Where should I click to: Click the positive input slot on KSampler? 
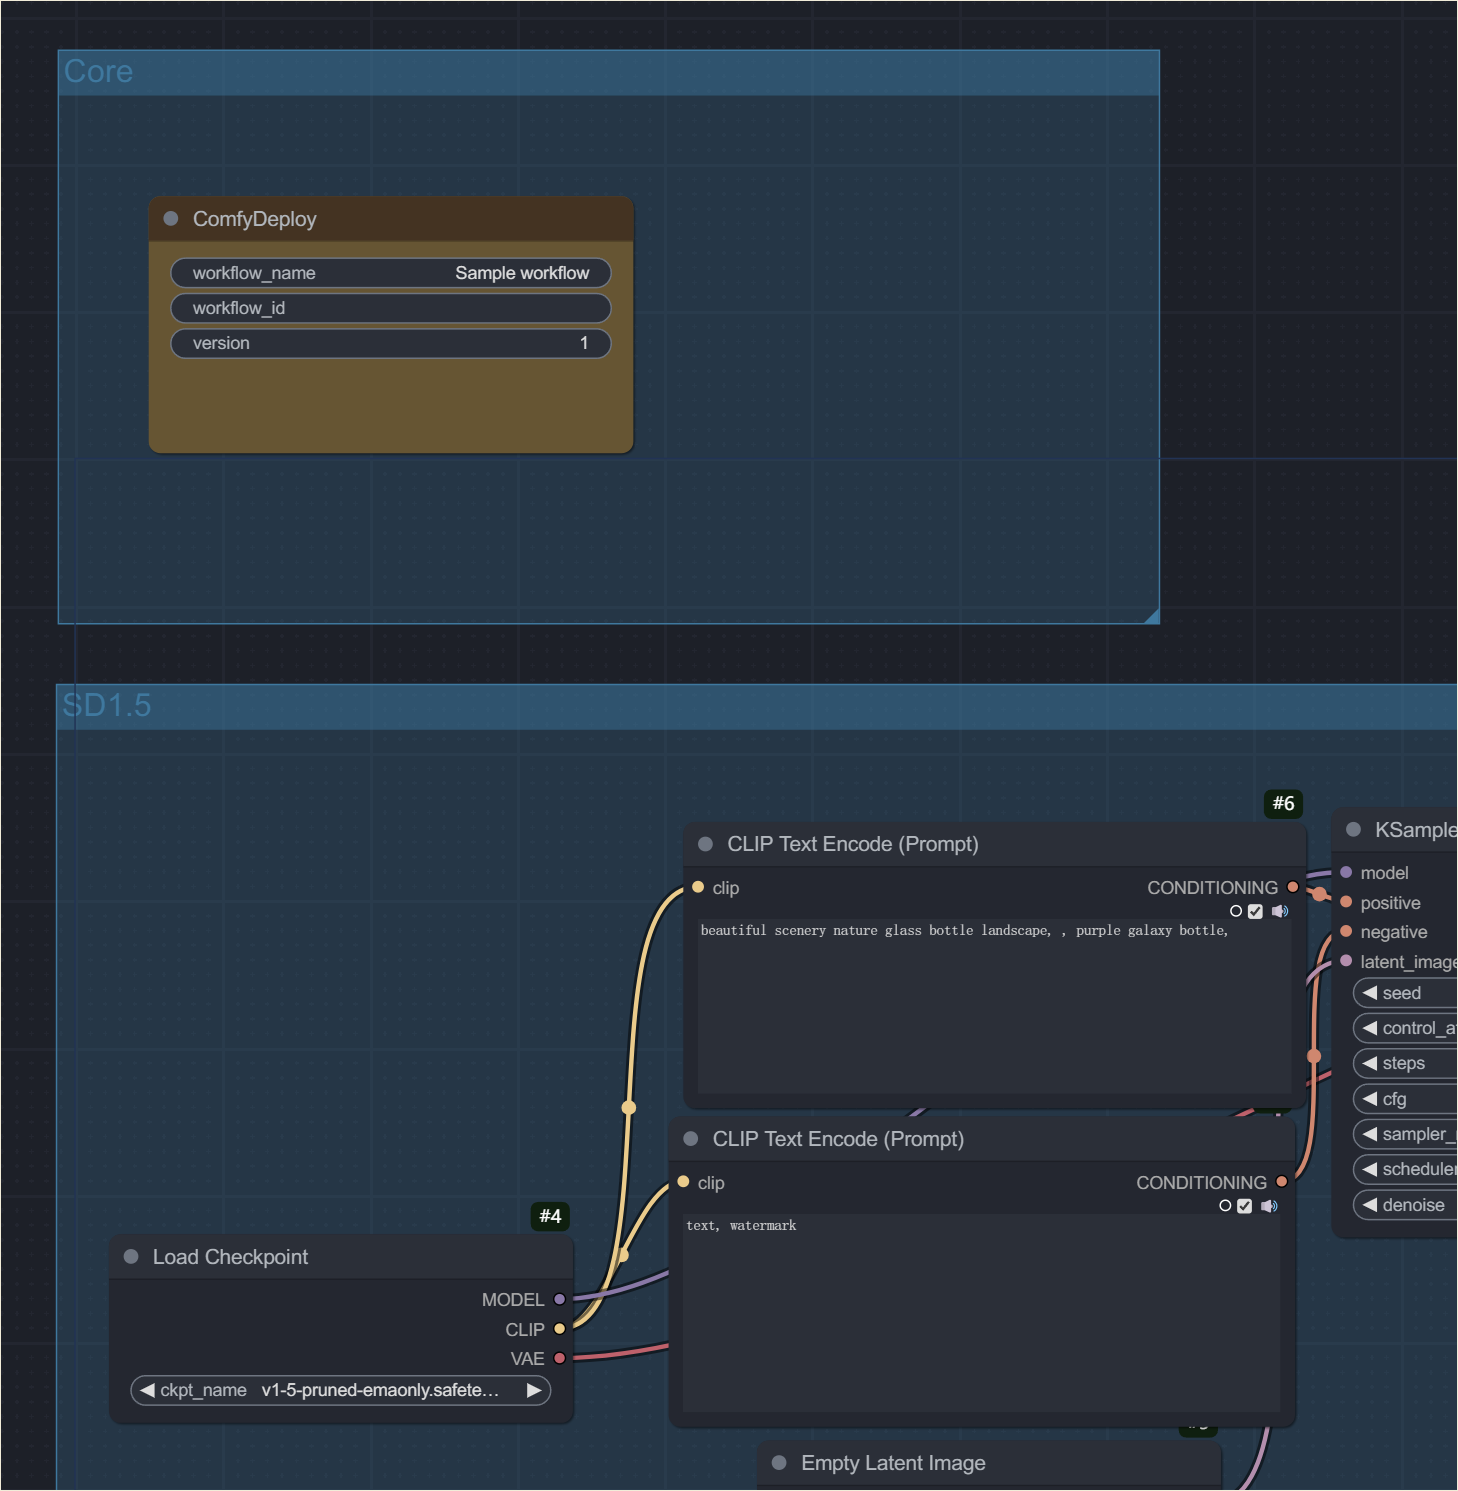[x=1346, y=902]
